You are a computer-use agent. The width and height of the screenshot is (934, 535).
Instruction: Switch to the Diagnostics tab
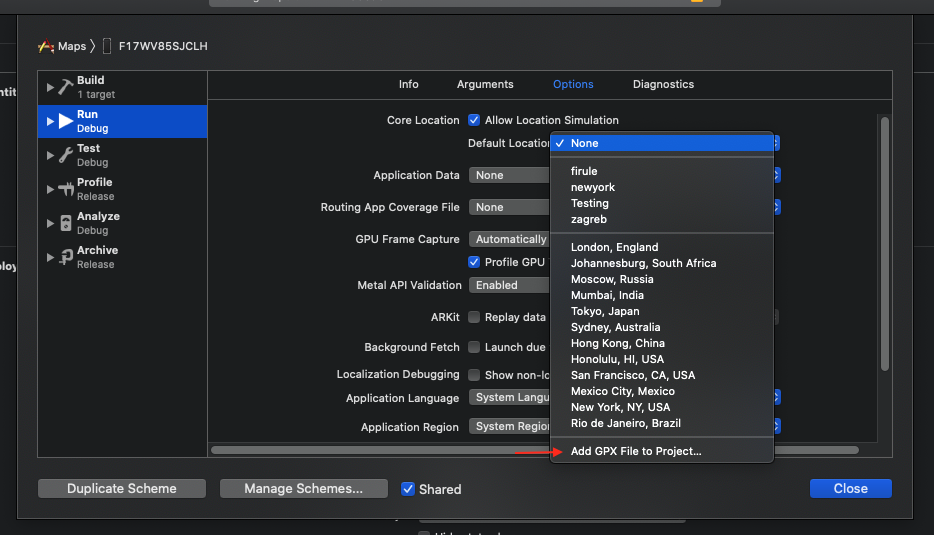[663, 84]
